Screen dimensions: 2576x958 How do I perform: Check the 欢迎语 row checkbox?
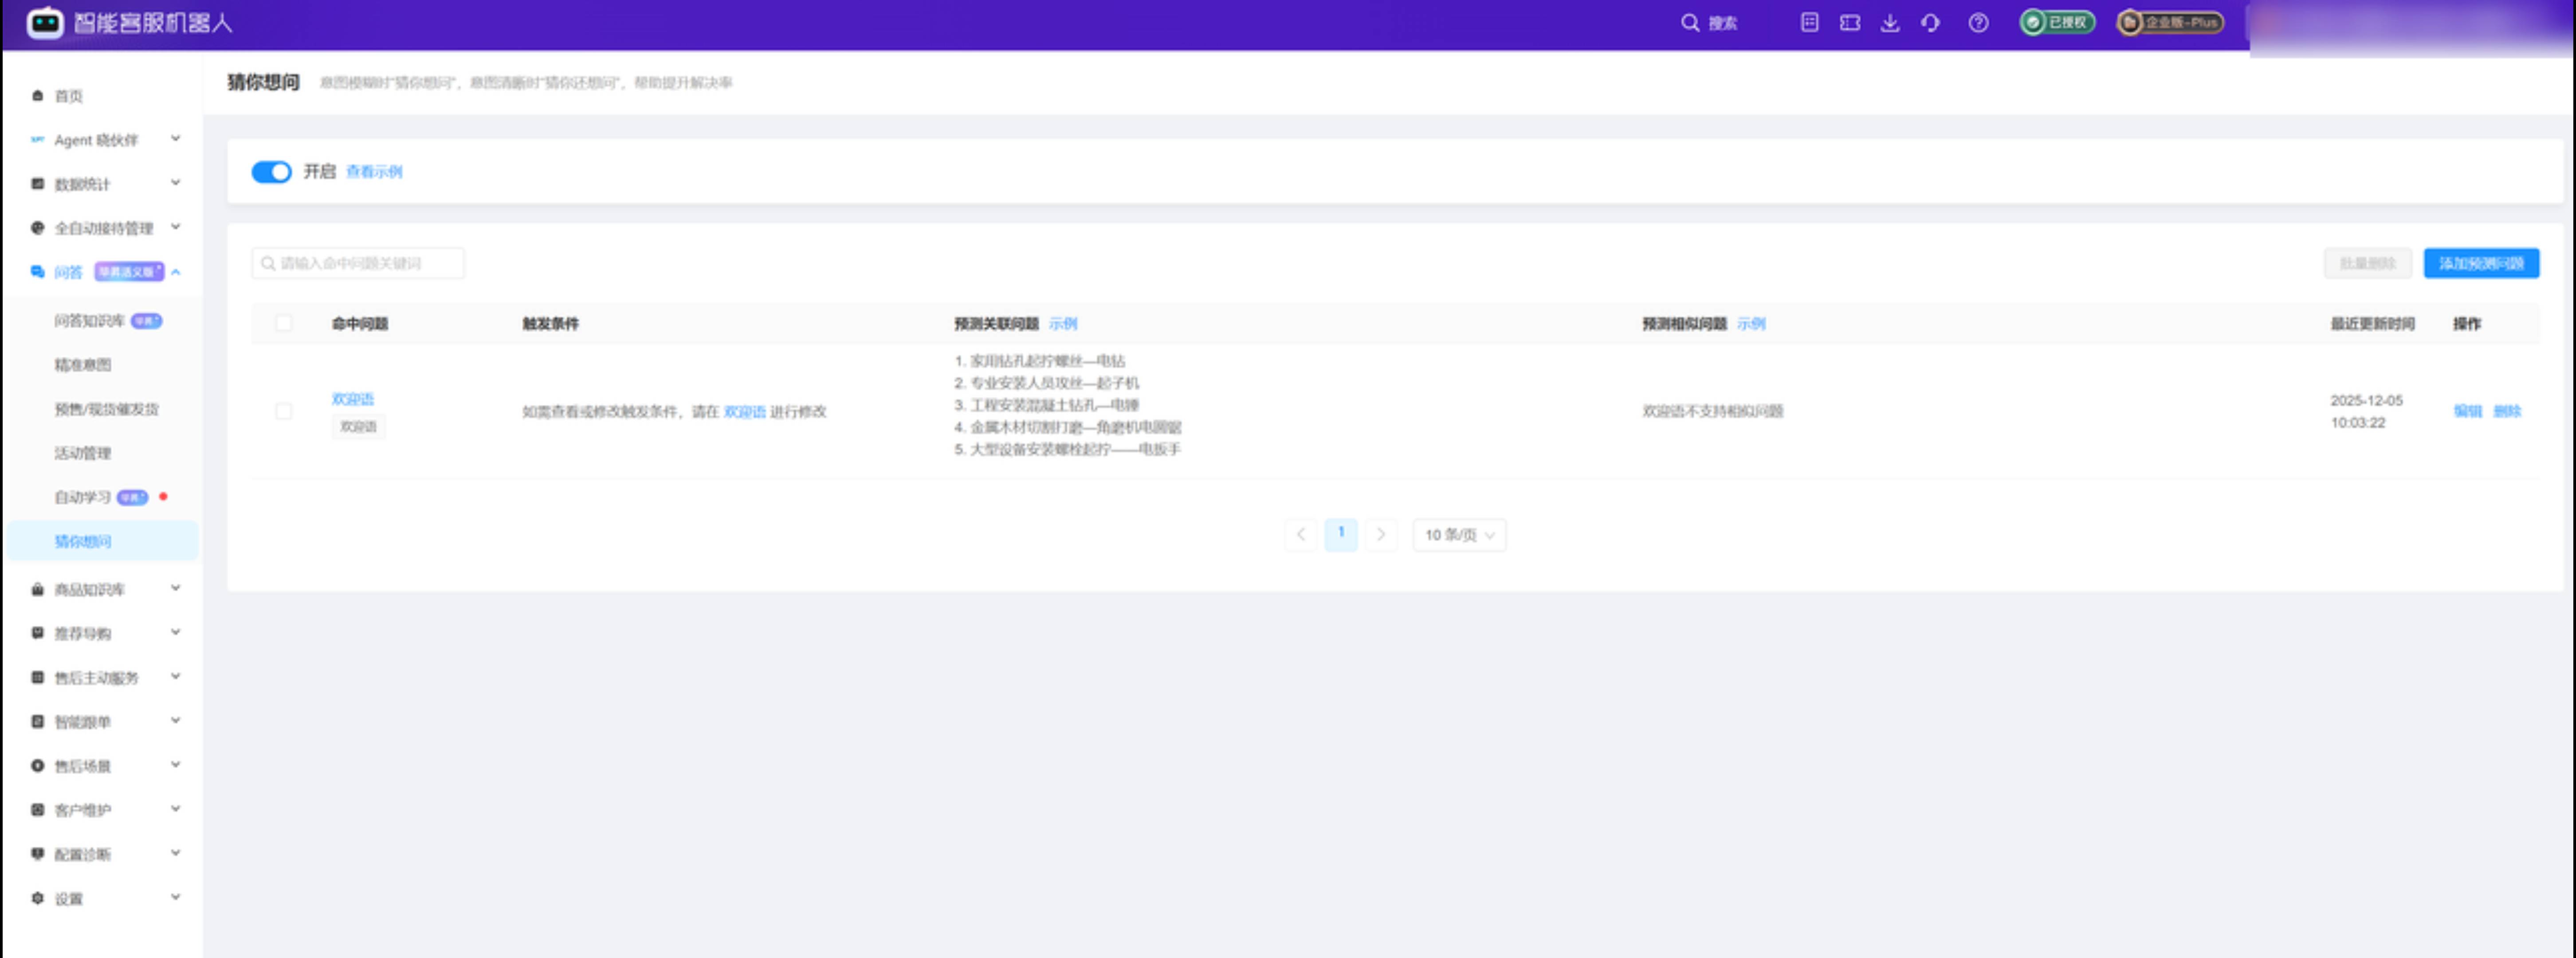pos(284,411)
